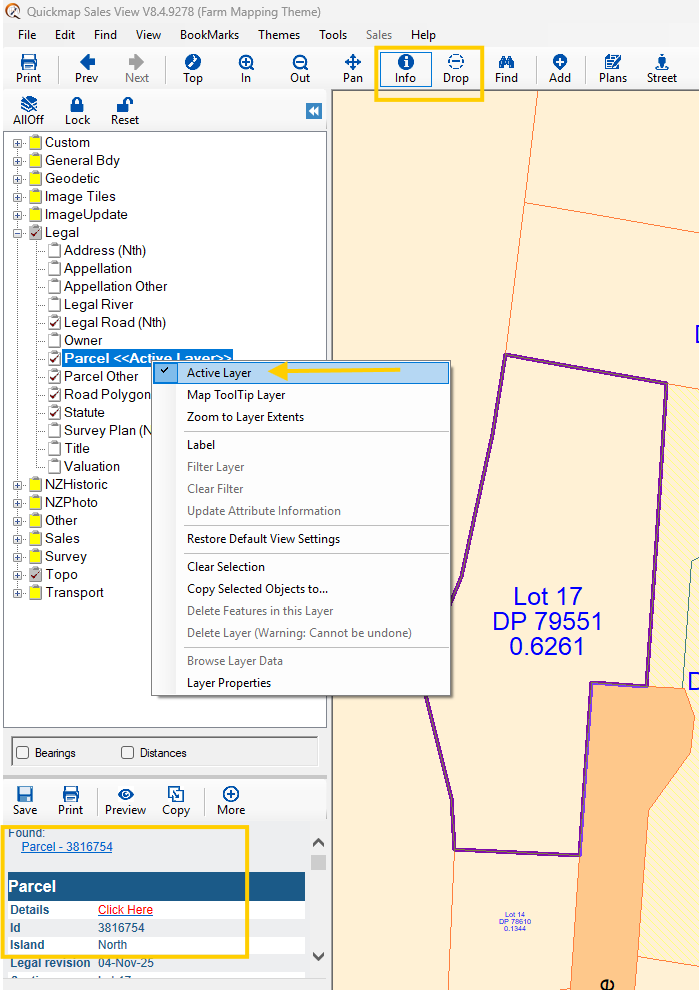Open the Parcel - 3816754 link
The height and width of the screenshot is (990, 699).
(x=67, y=847)
